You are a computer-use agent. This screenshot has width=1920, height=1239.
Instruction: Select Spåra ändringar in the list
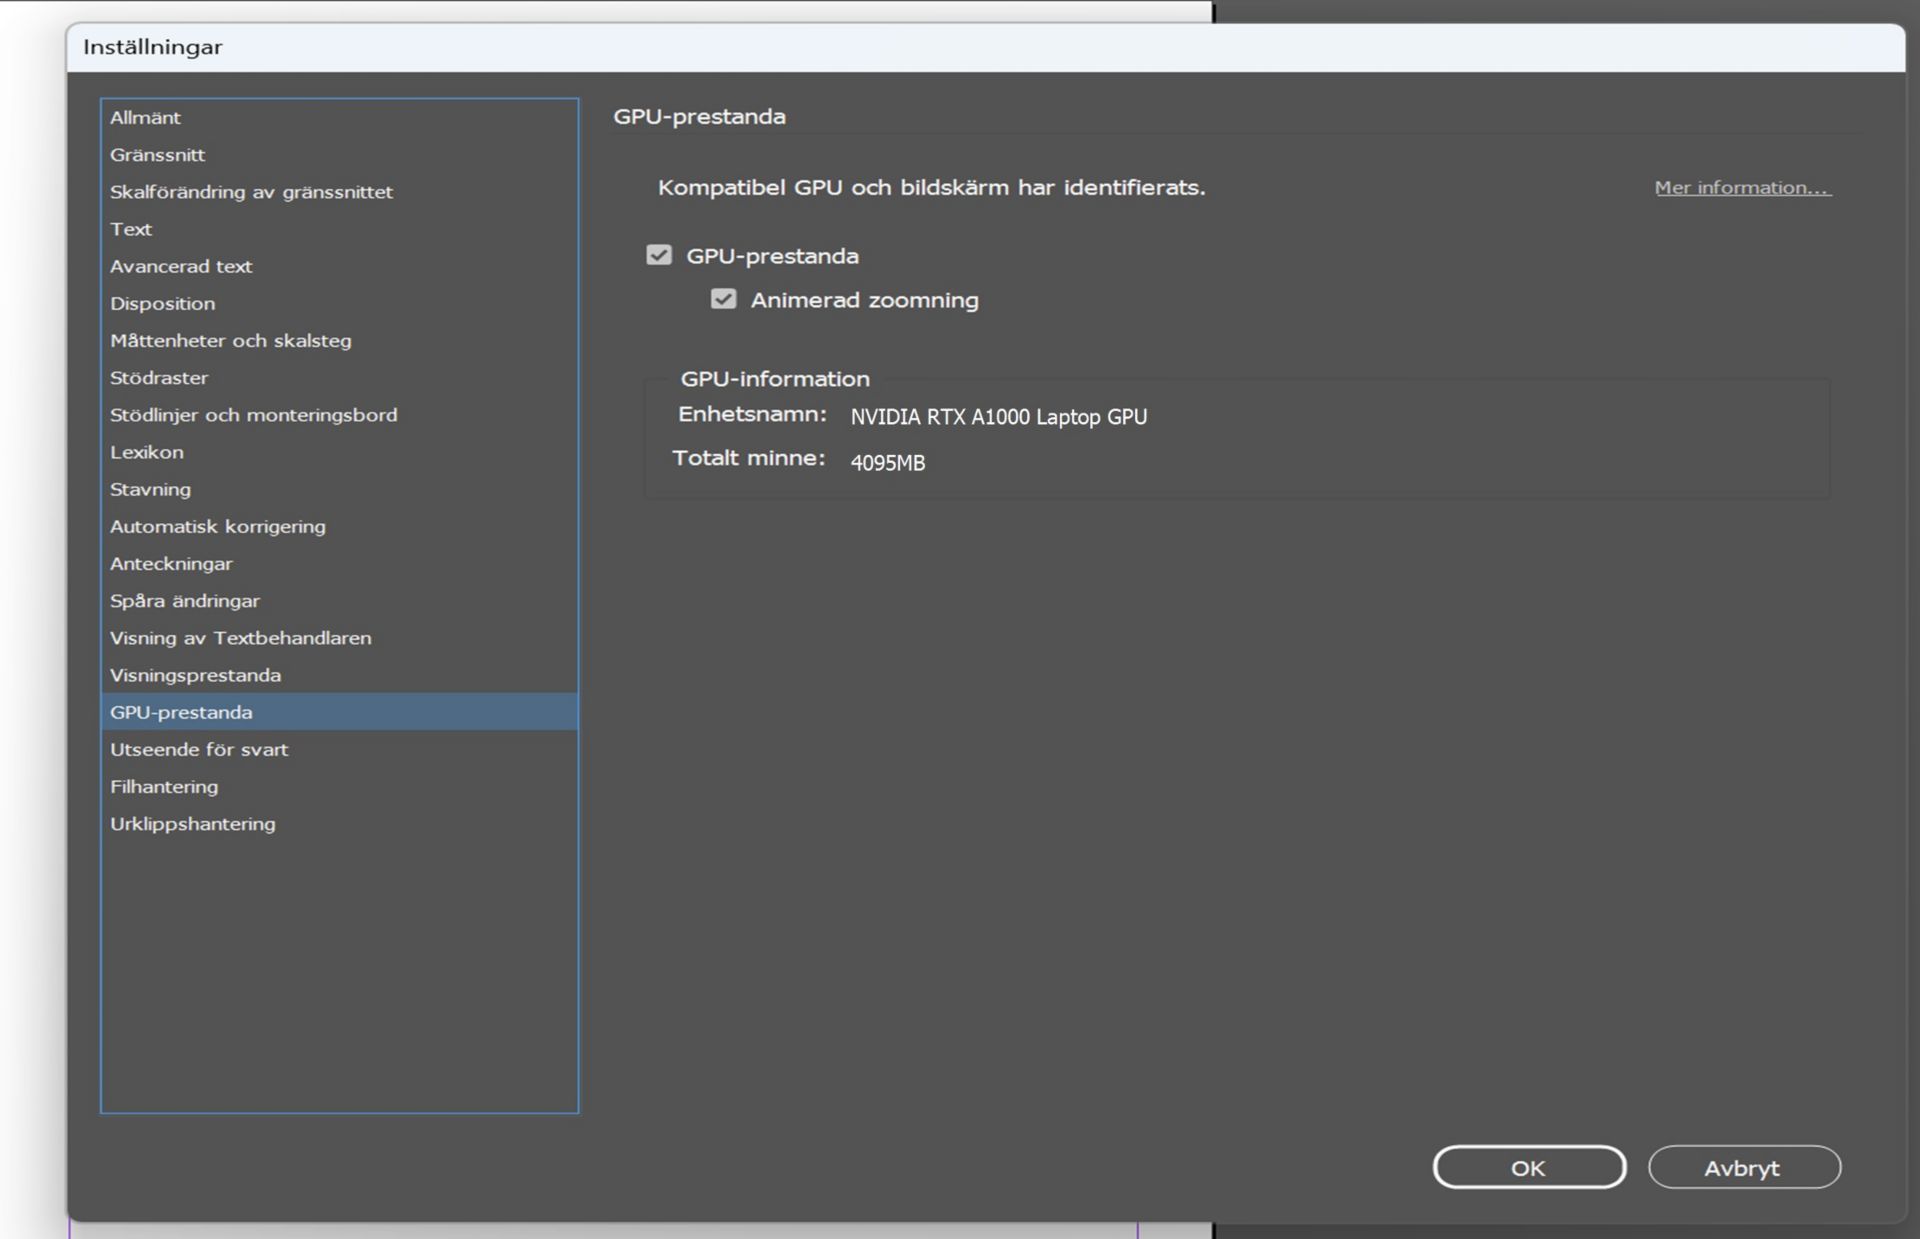(185, 601)
